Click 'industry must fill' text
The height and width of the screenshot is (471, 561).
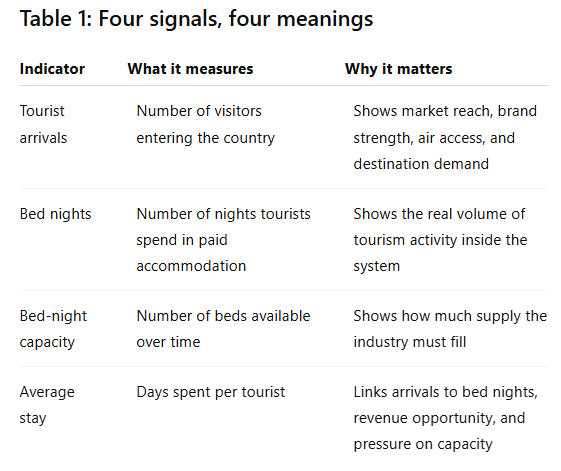(410, 342)
